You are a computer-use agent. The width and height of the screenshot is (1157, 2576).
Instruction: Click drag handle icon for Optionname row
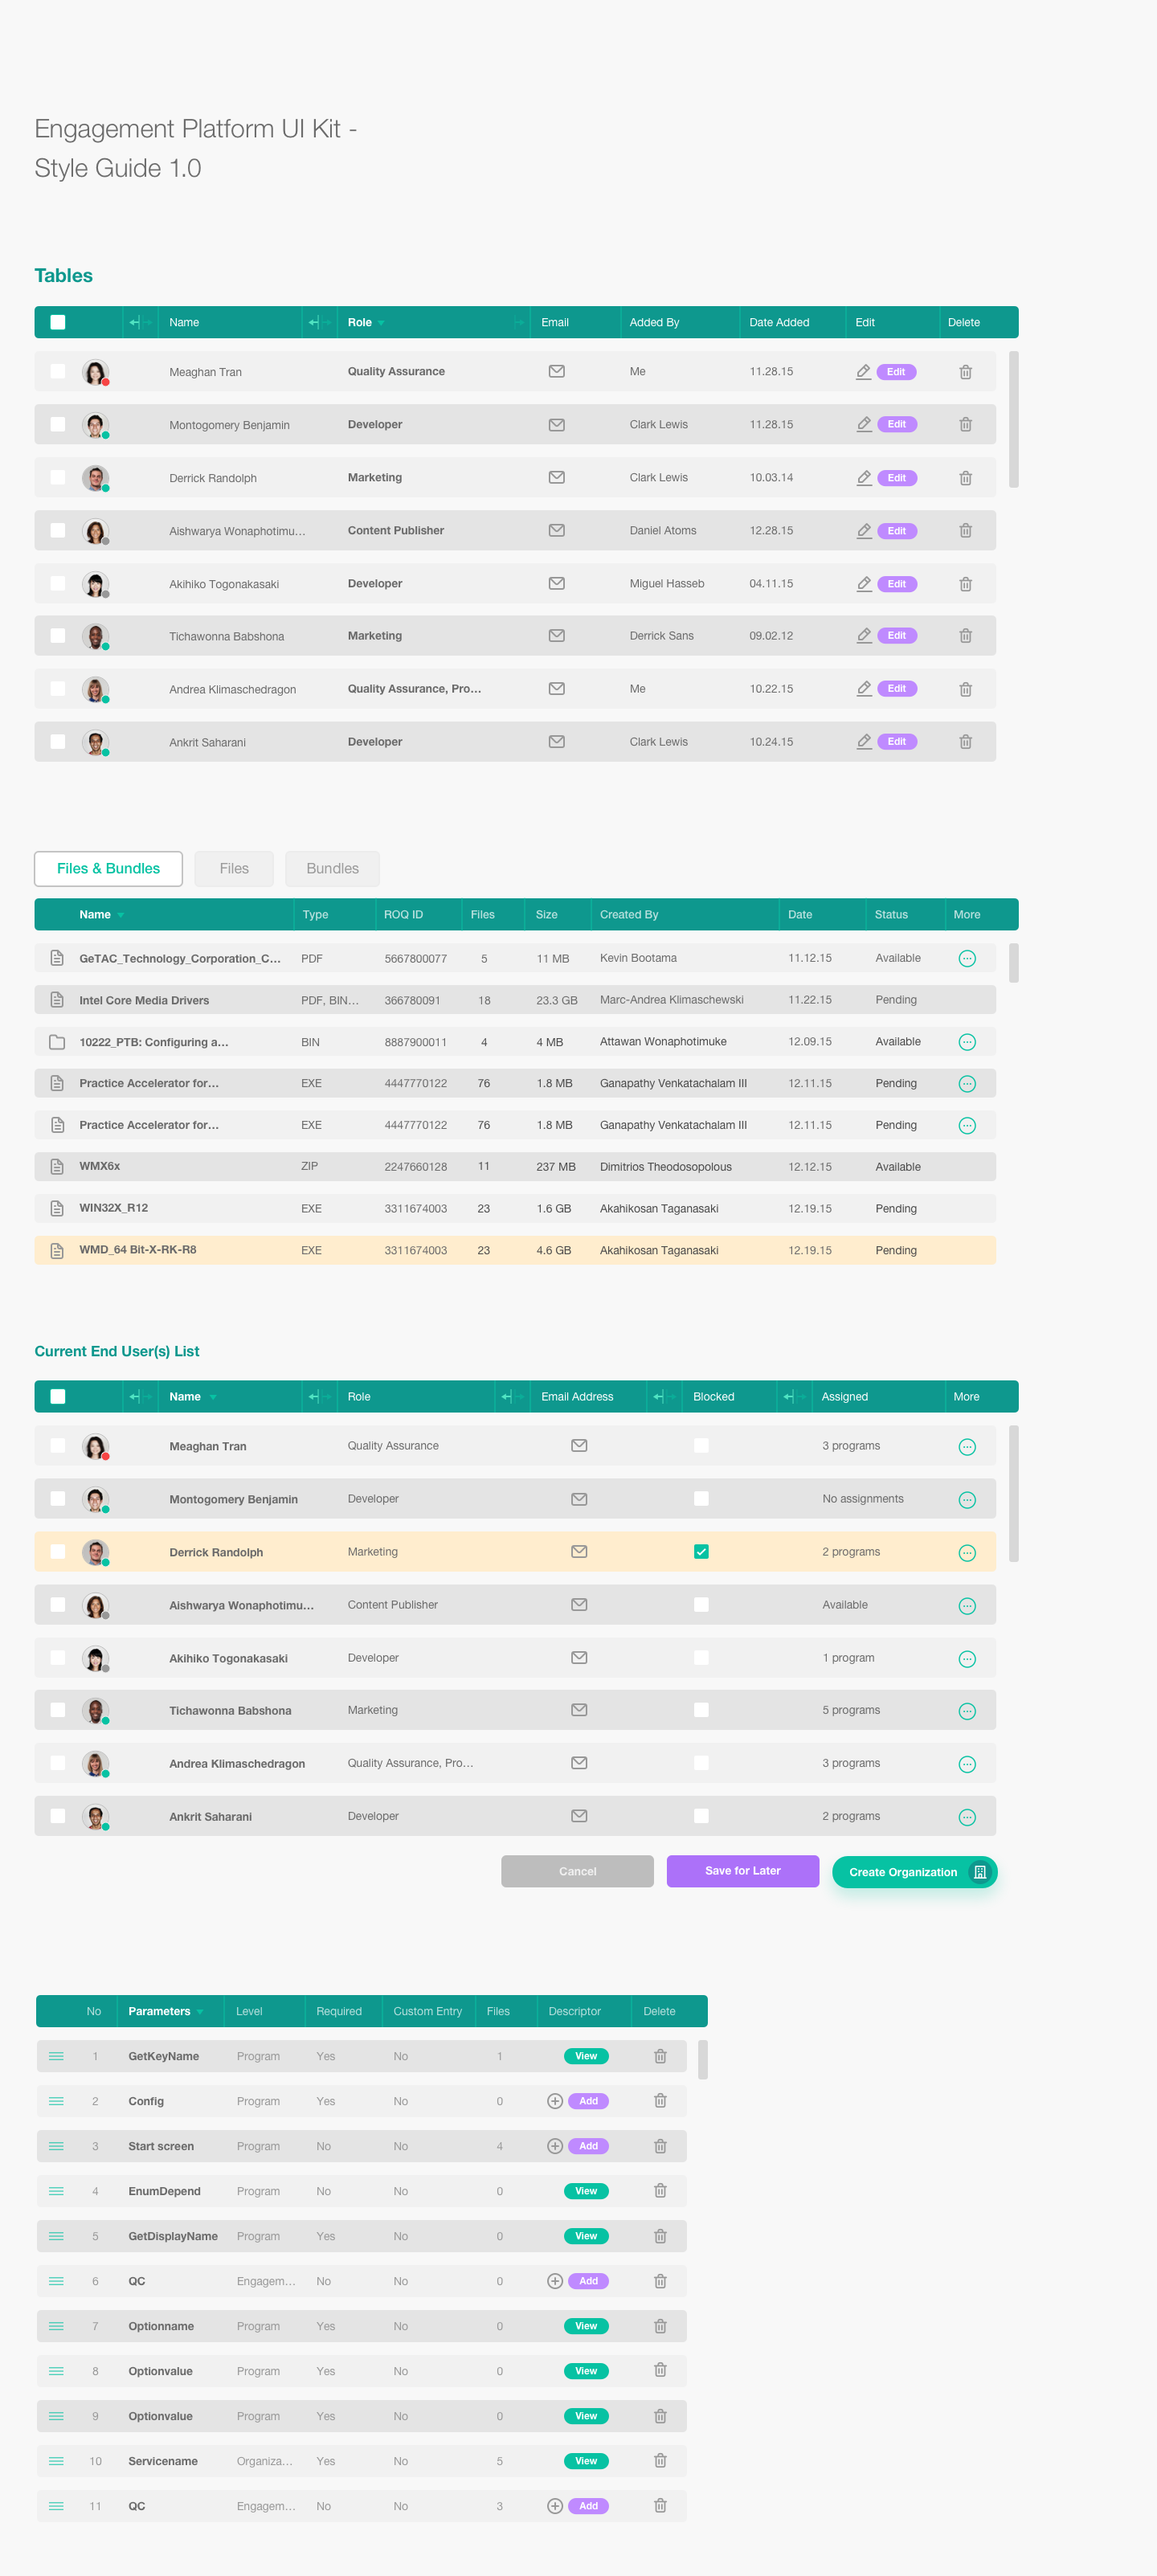tap(57, 2326)
